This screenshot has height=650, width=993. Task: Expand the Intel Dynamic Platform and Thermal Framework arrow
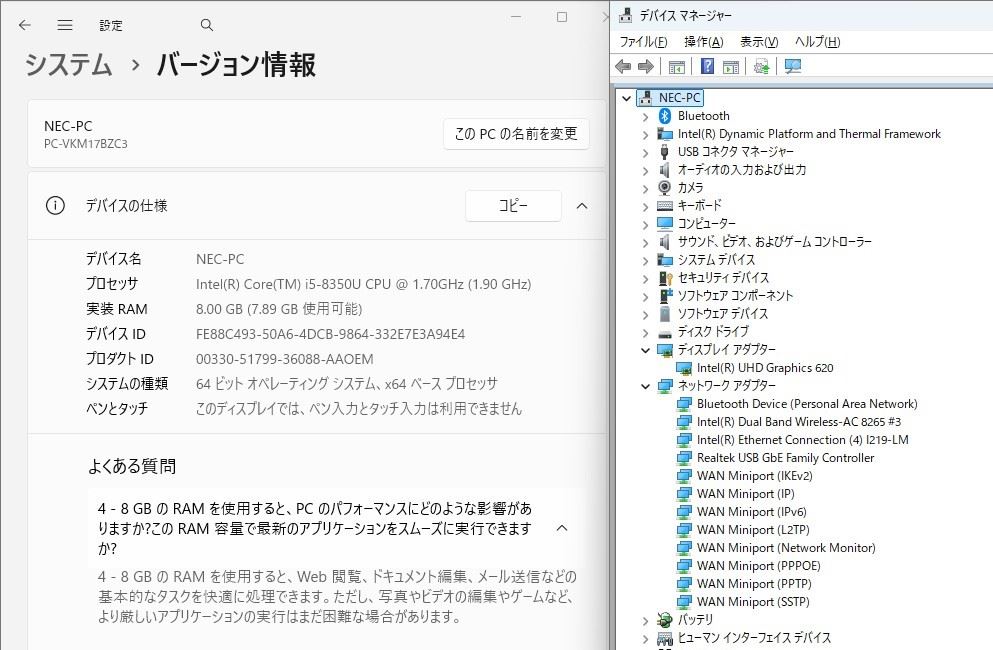pyautogui.click(x=645, y=134)
